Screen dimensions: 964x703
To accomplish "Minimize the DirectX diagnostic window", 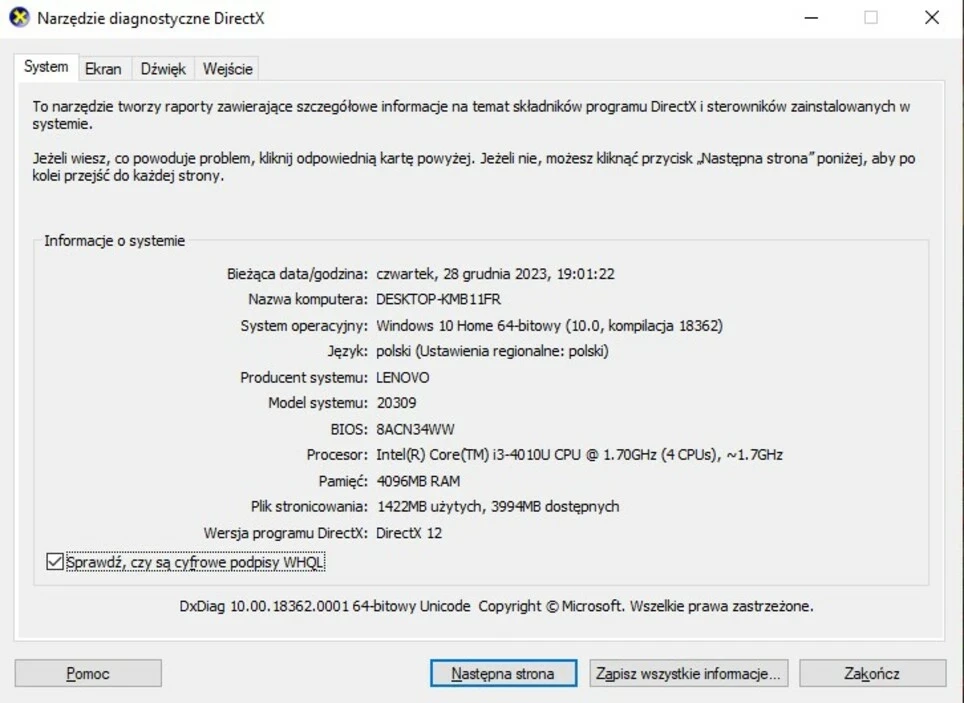I will (812, 18).
